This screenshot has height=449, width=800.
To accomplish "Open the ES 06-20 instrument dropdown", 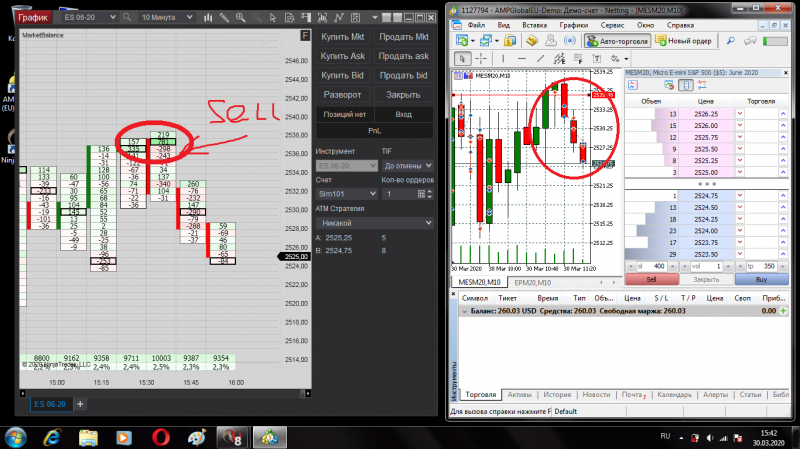I will 90,17.
